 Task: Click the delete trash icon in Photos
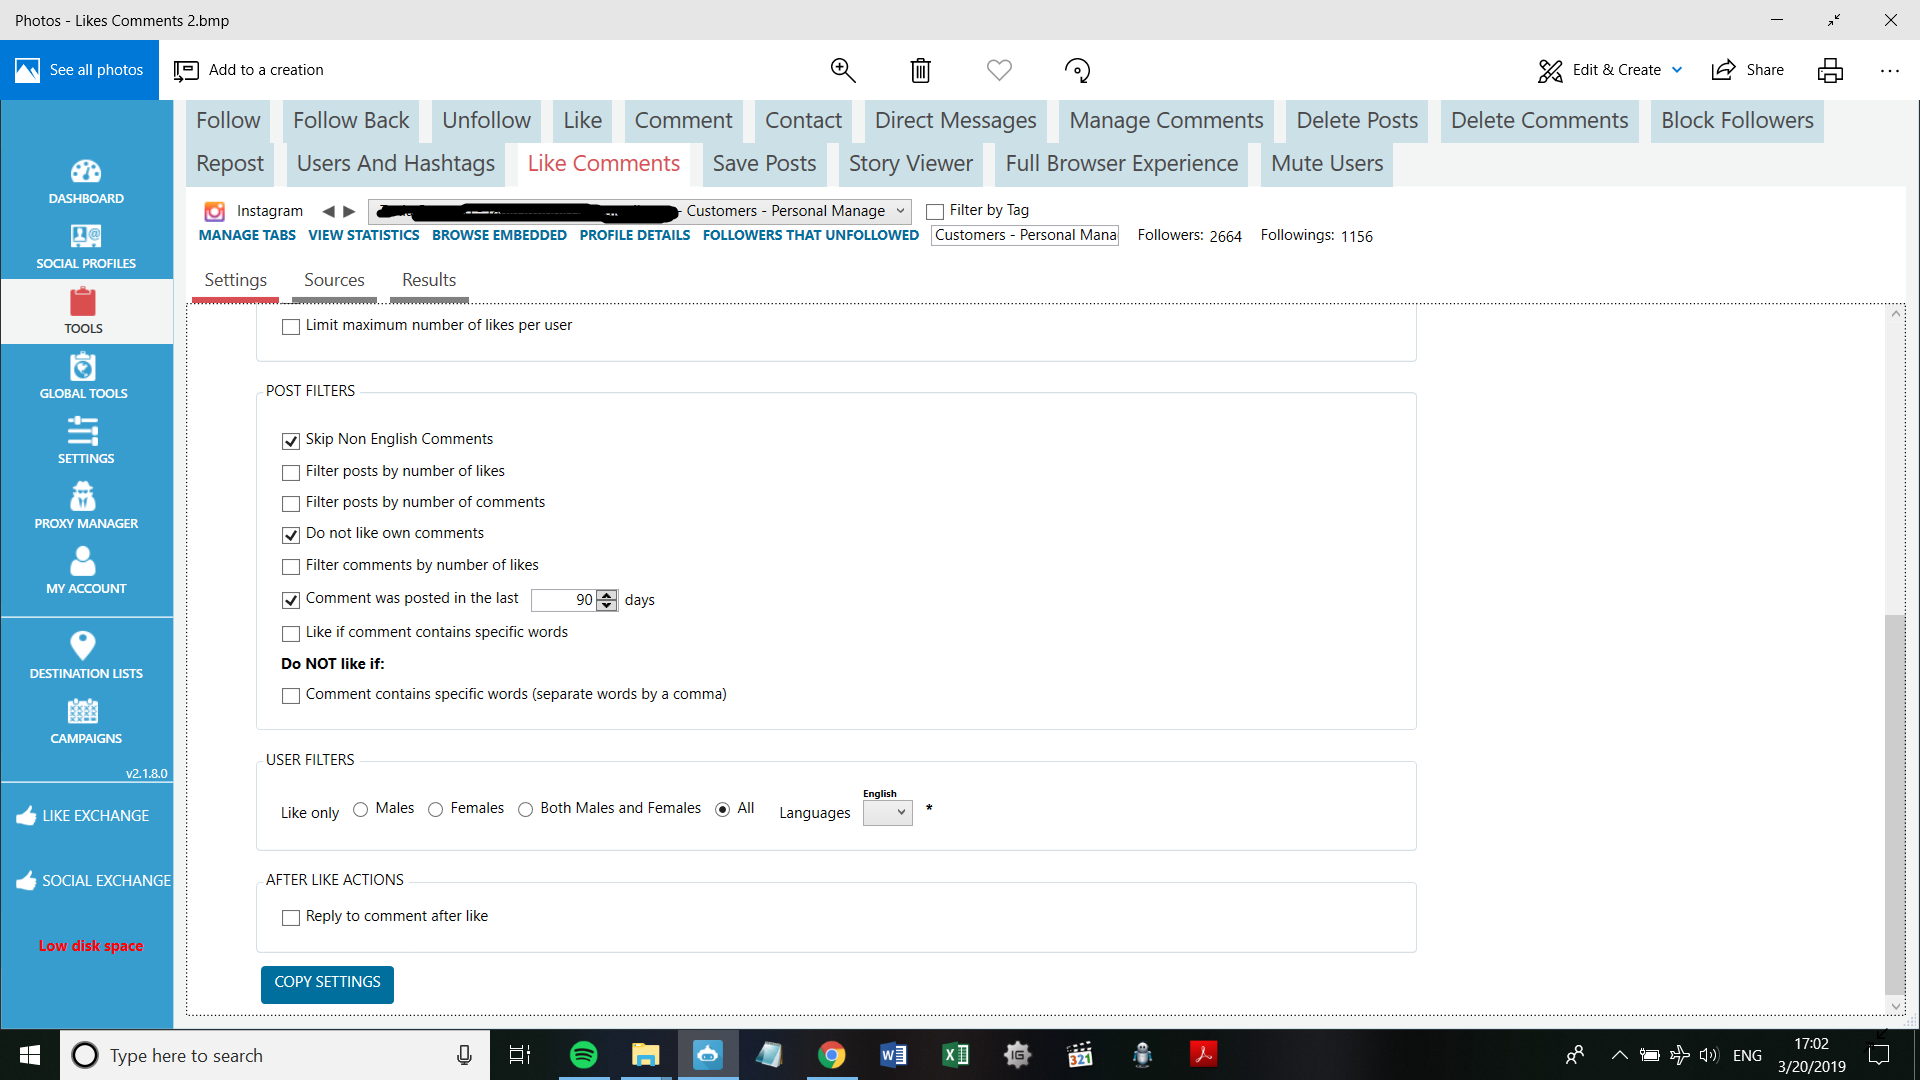920,70
